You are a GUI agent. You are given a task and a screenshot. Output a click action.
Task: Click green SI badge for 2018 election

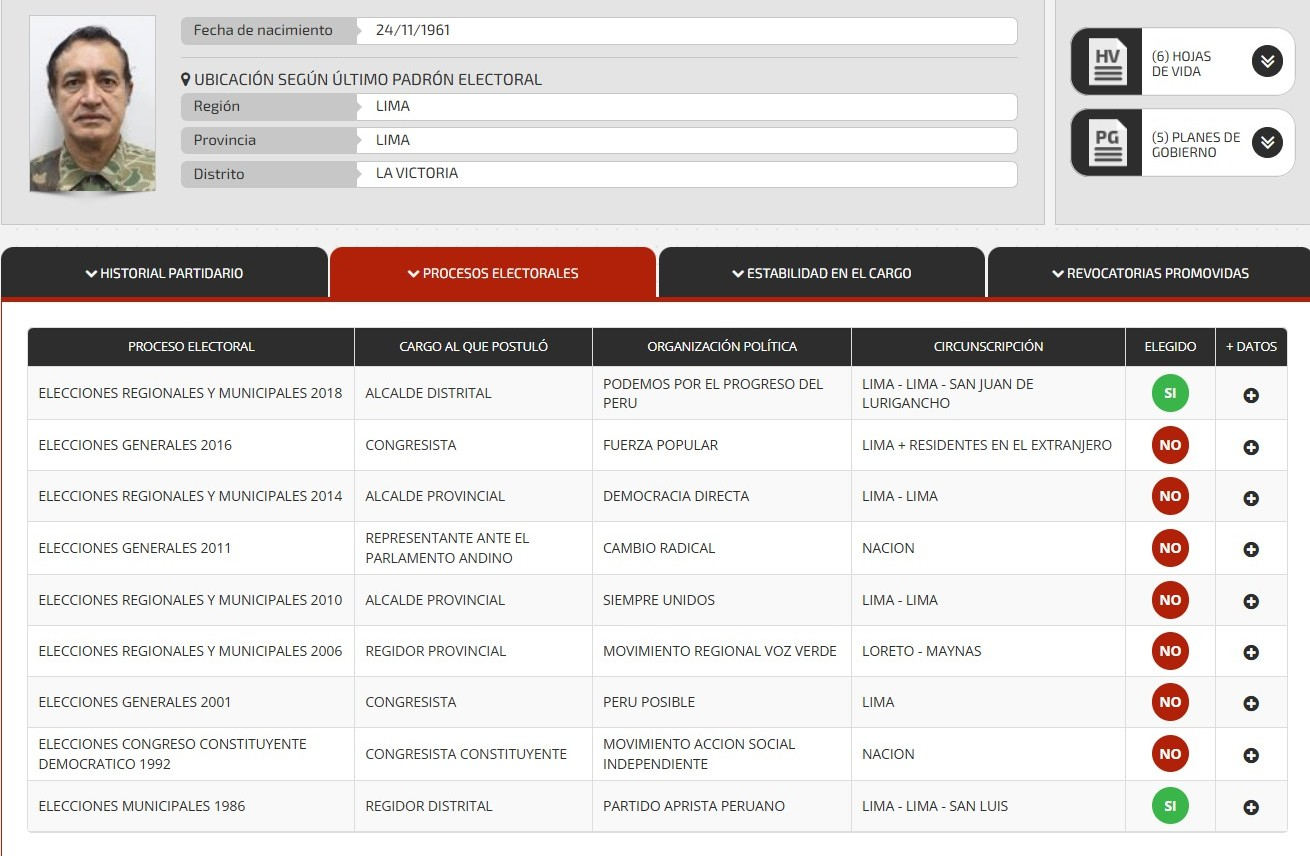pos(1169,394)
